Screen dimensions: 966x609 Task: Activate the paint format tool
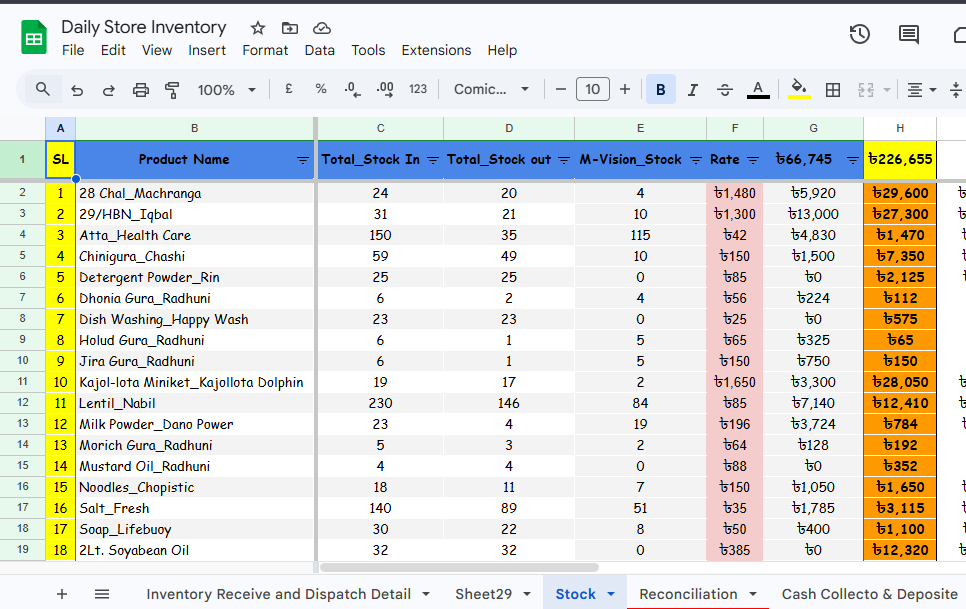172,90
